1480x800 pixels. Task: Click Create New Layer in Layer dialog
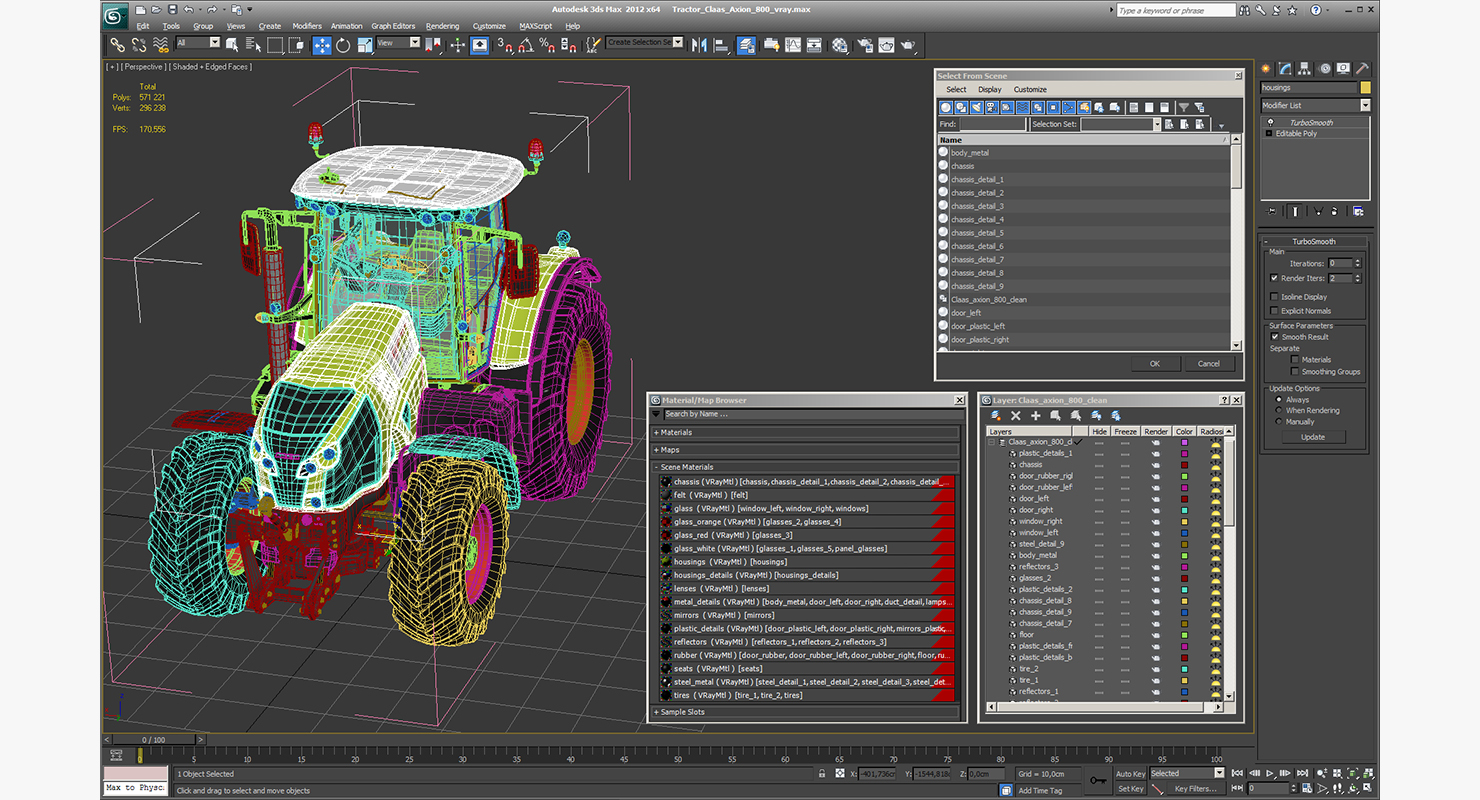click(x=996, y=415)
